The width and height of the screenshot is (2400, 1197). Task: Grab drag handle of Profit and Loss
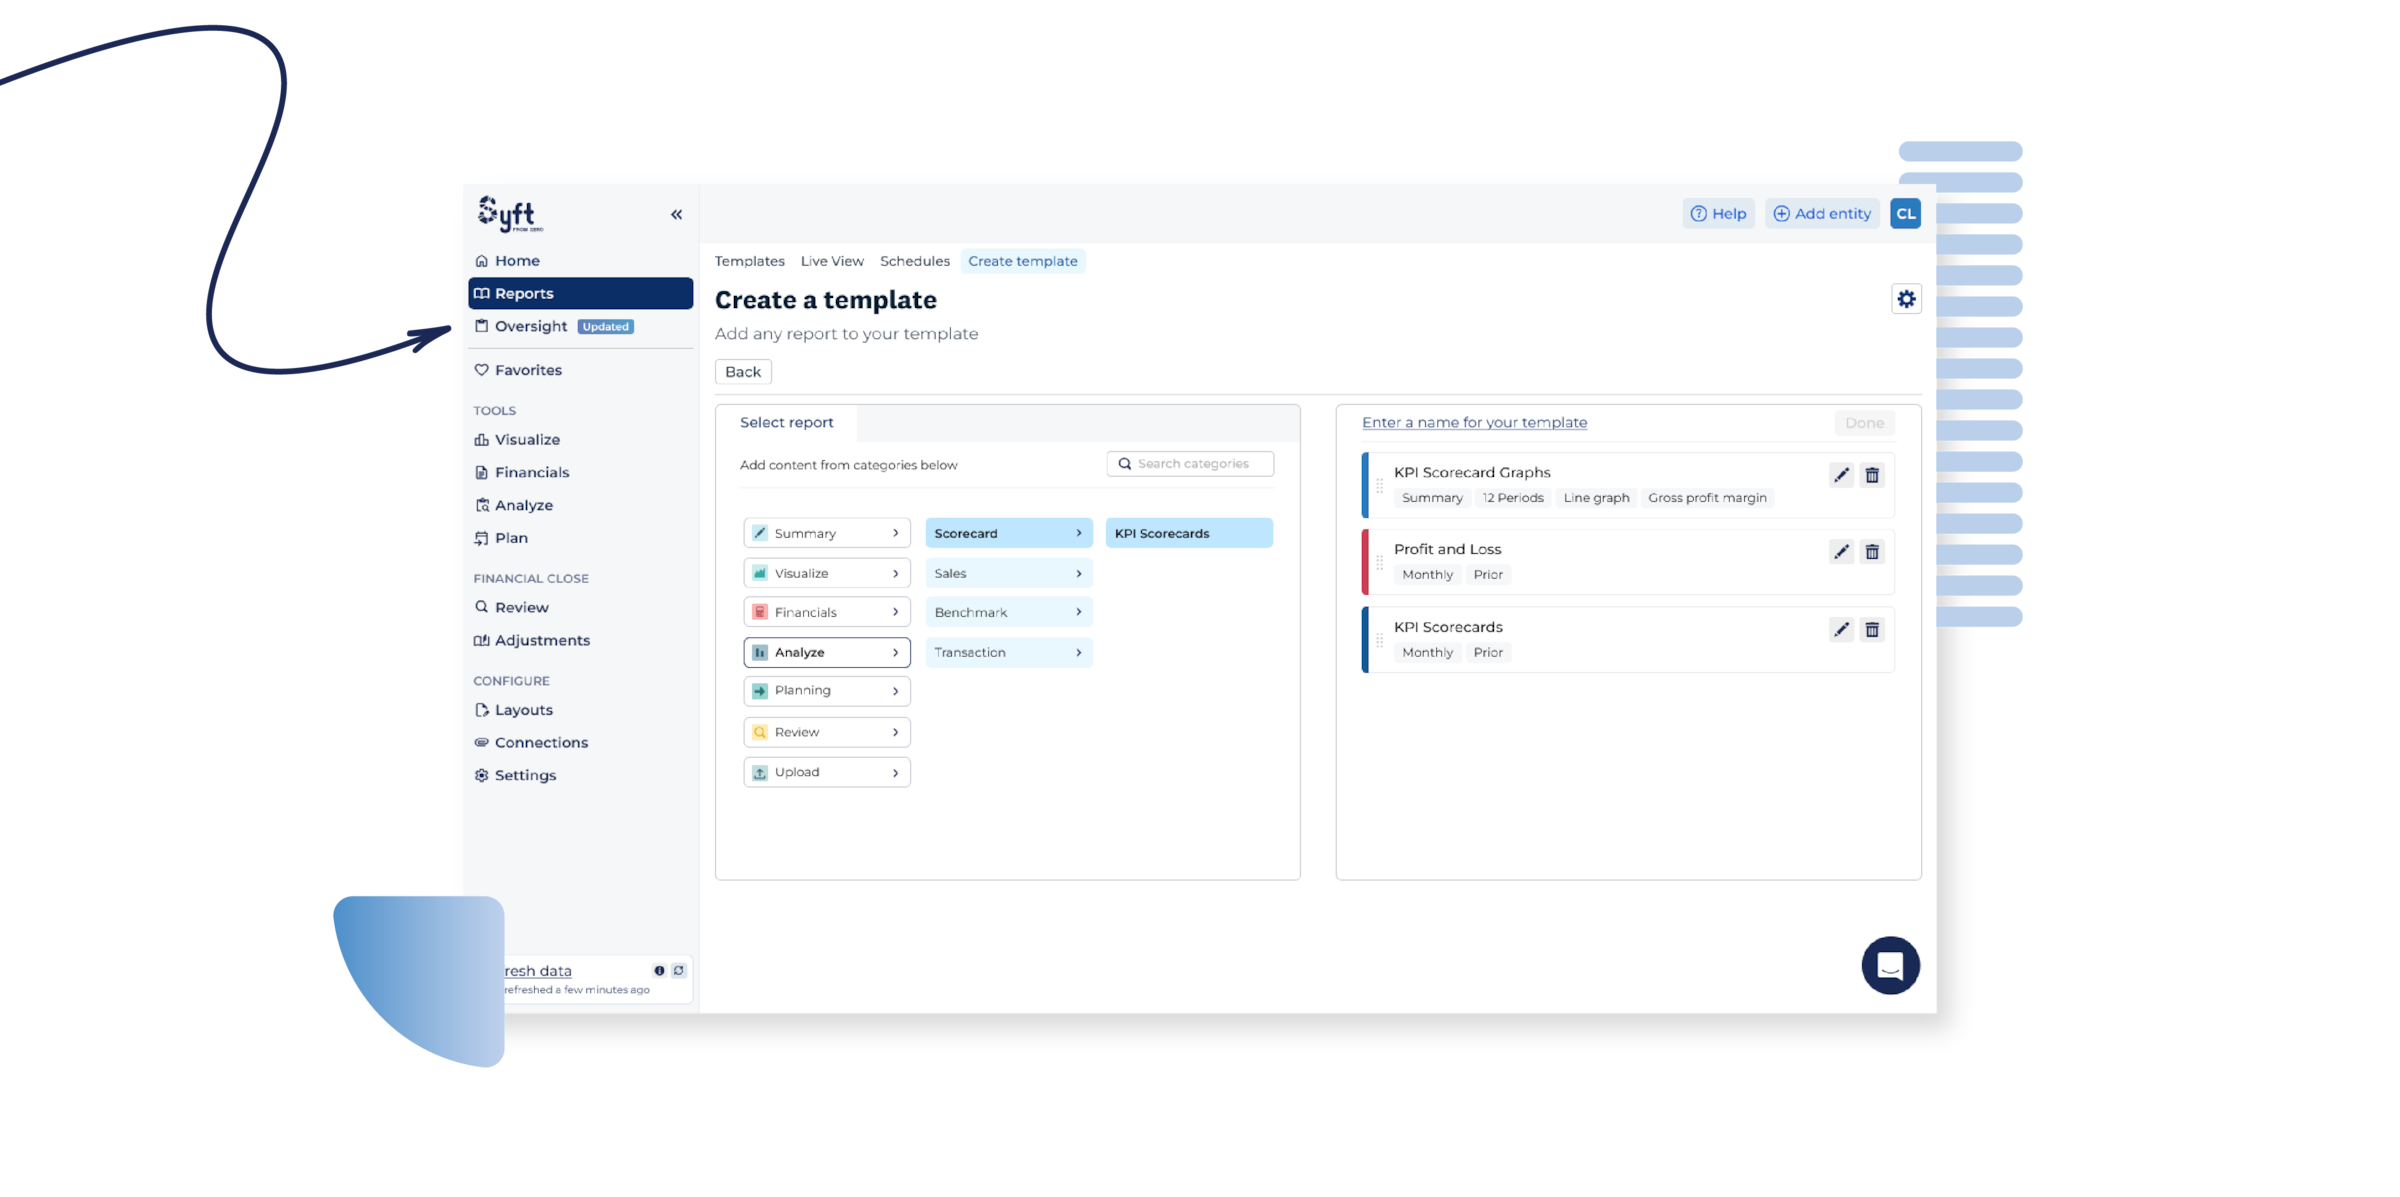click(x=1379, y=562)
